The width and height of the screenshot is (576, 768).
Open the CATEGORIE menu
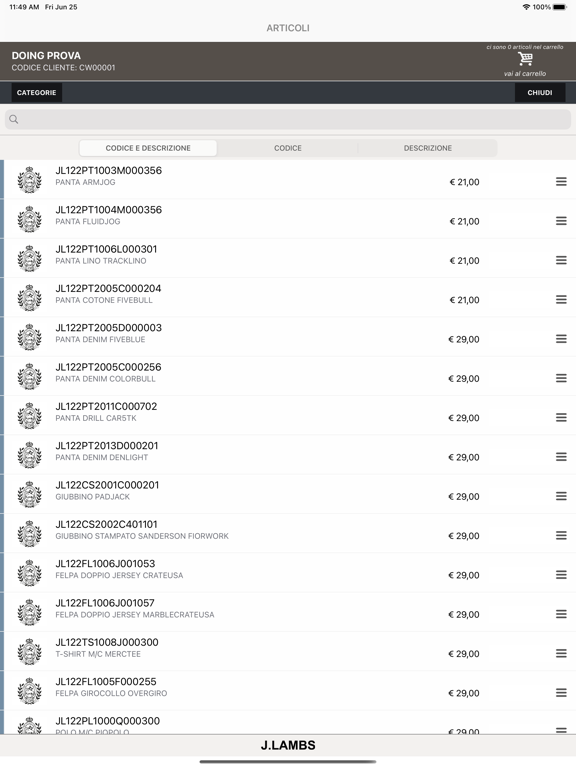(36, 93)
